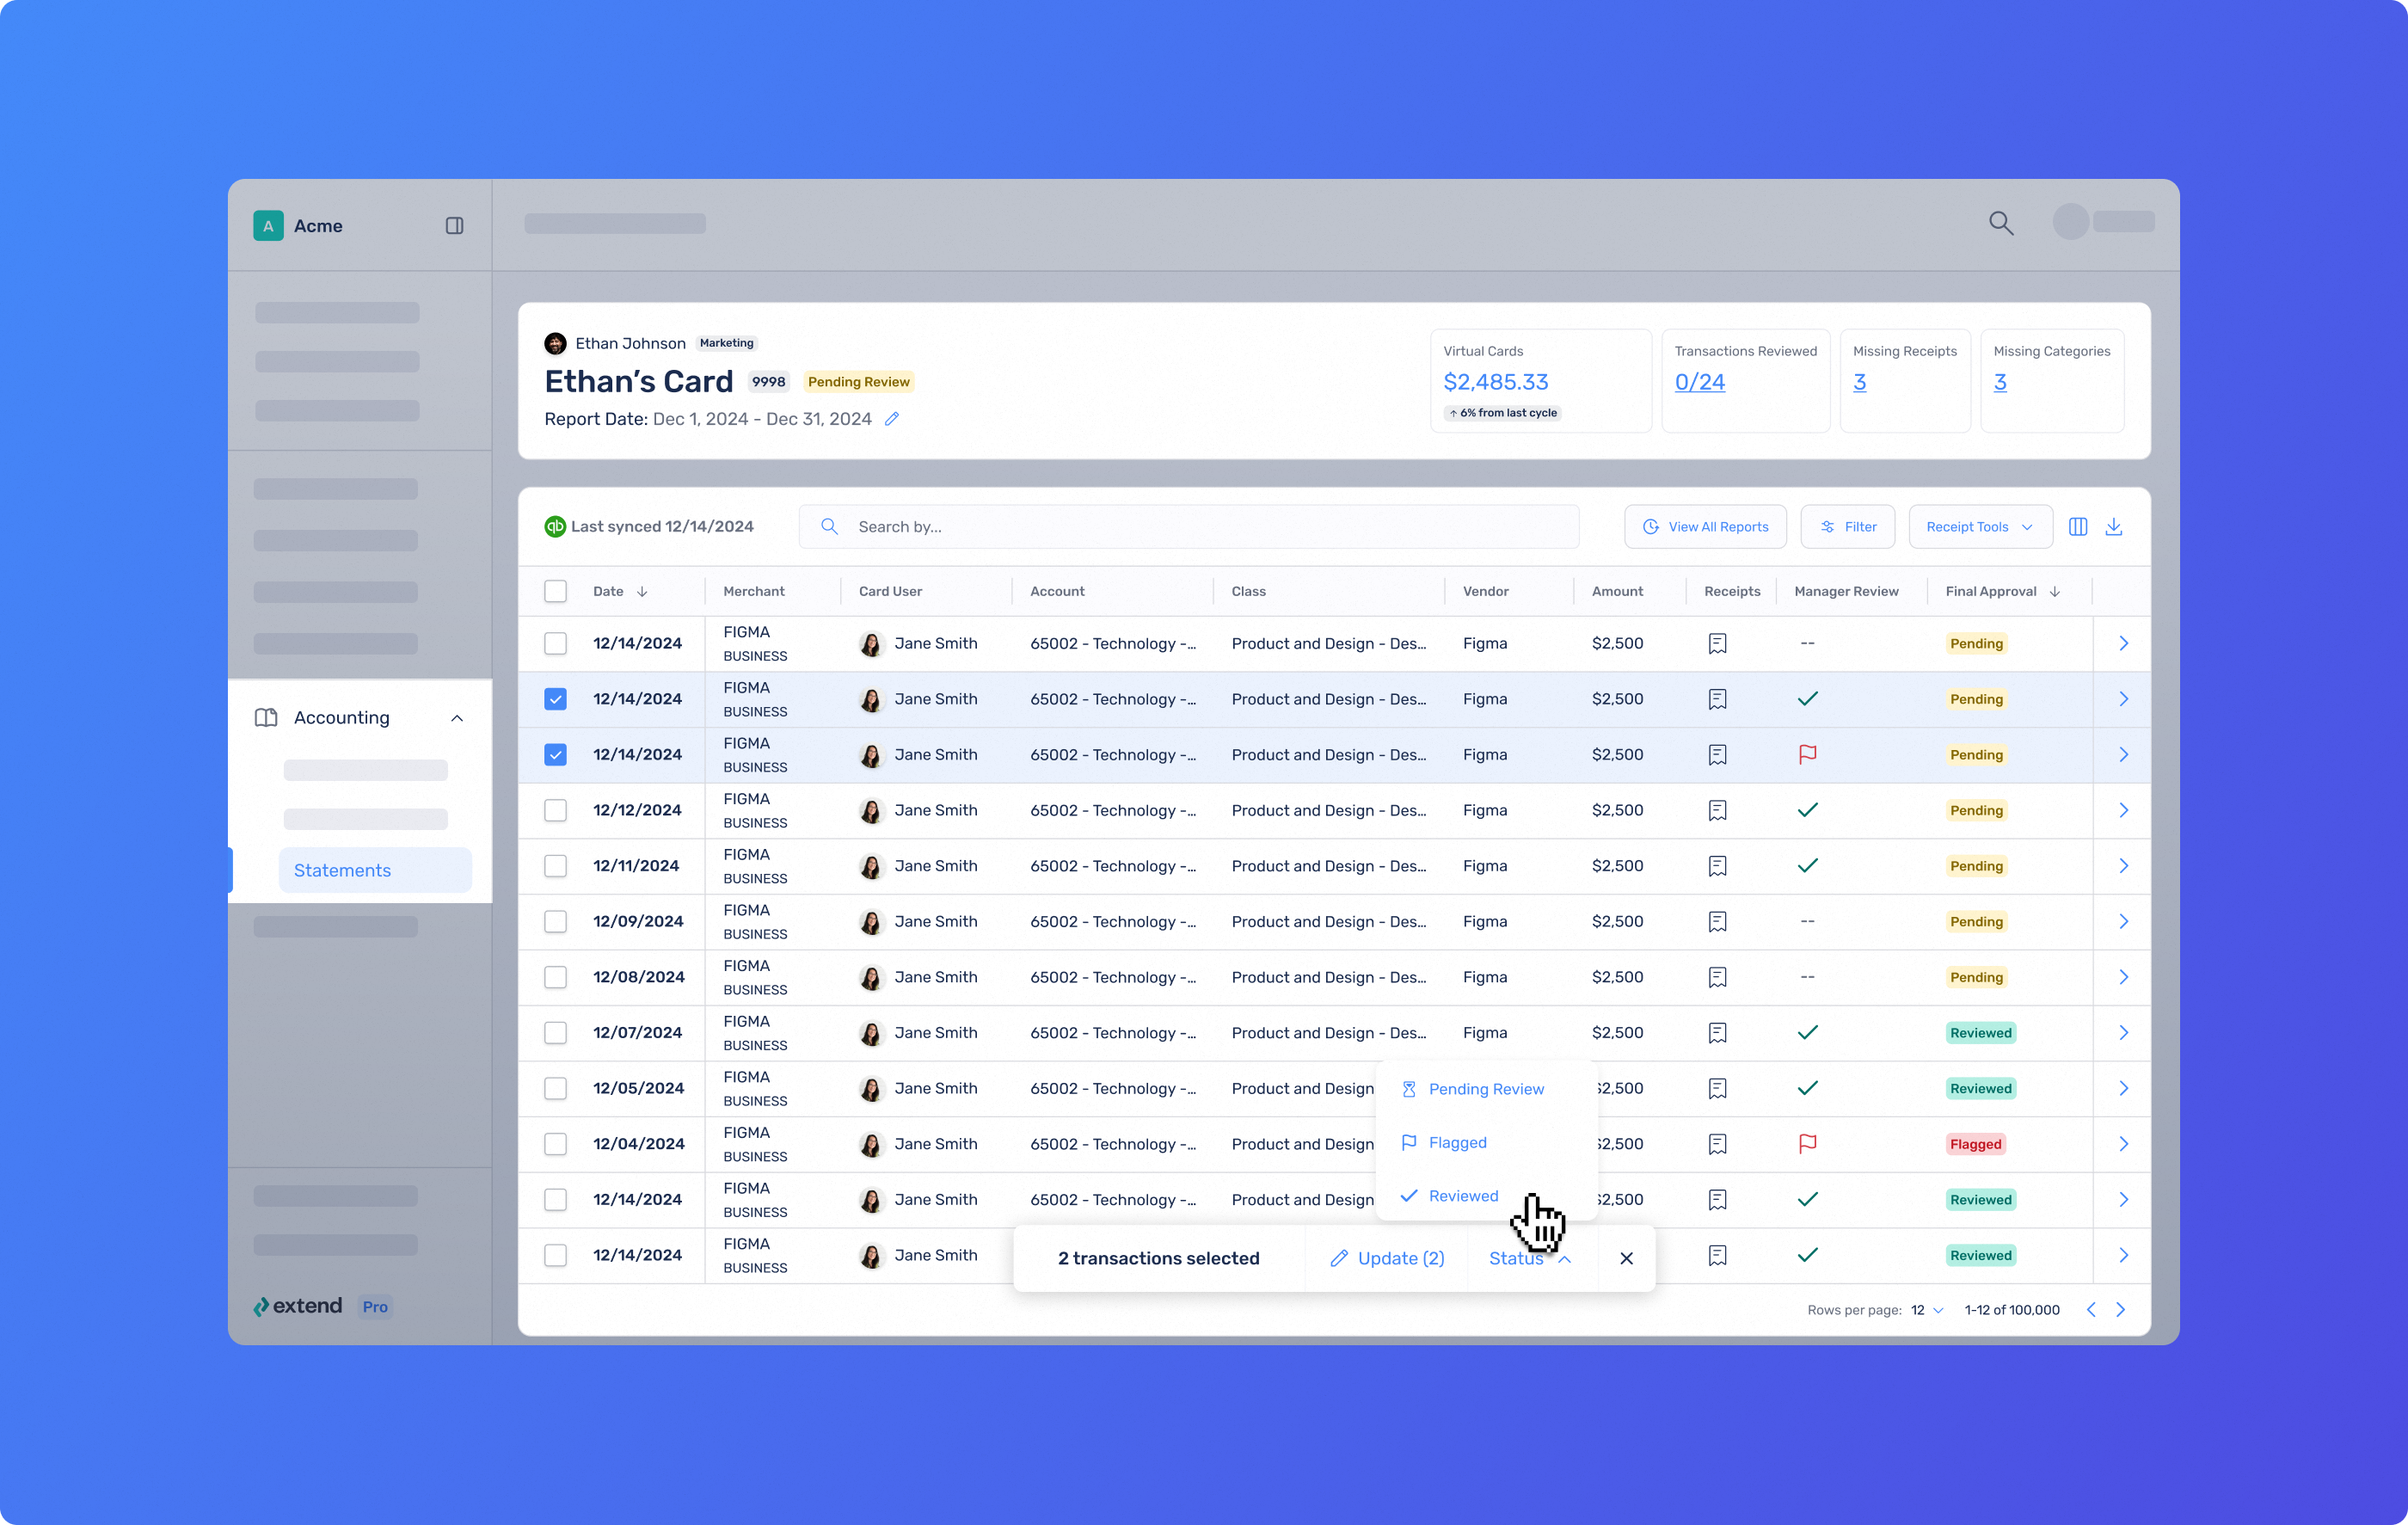Click the top-right magnifier search icon

coord(2000,223)
